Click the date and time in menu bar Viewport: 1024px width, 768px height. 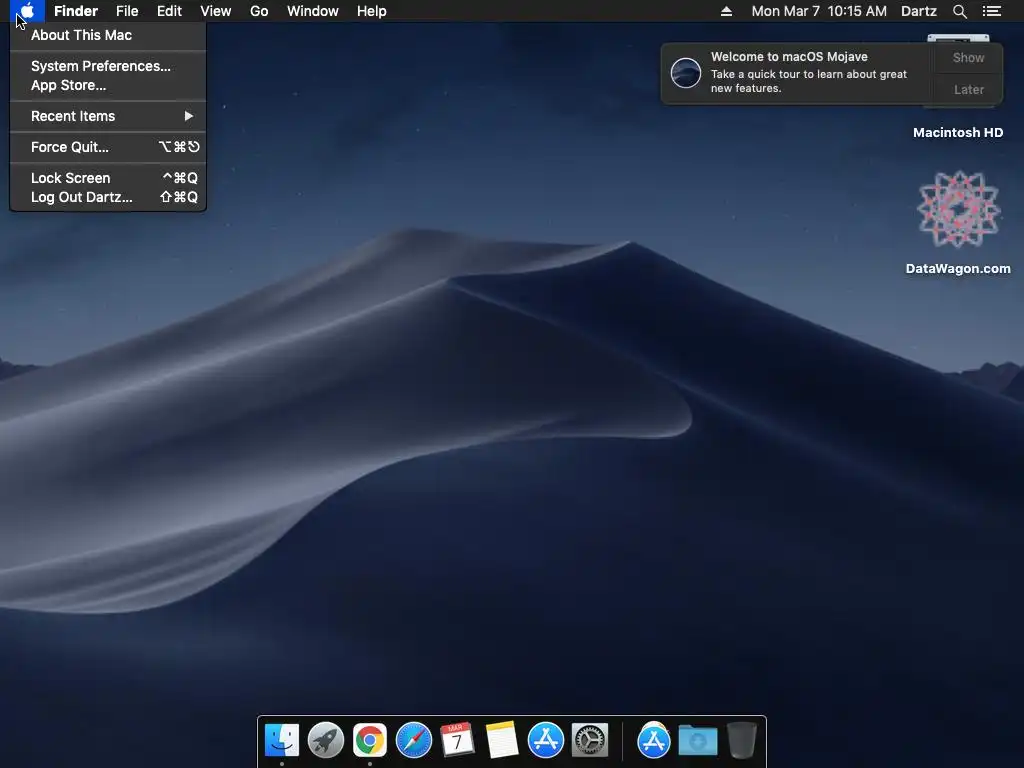819,11
